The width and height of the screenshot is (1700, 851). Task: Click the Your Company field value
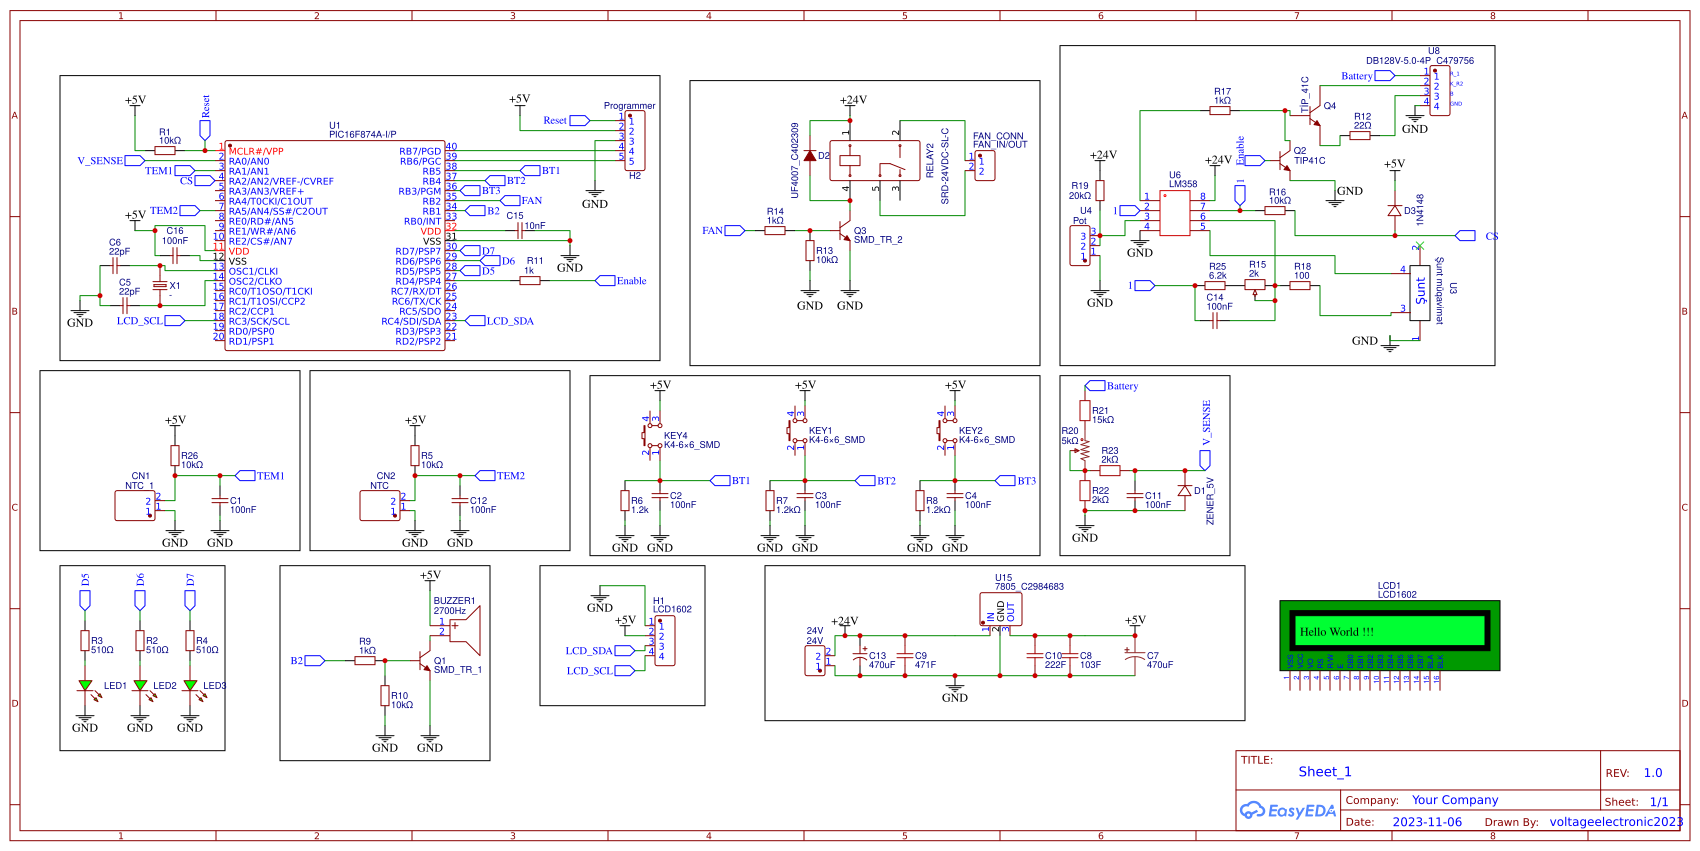tap(1454, 800)
